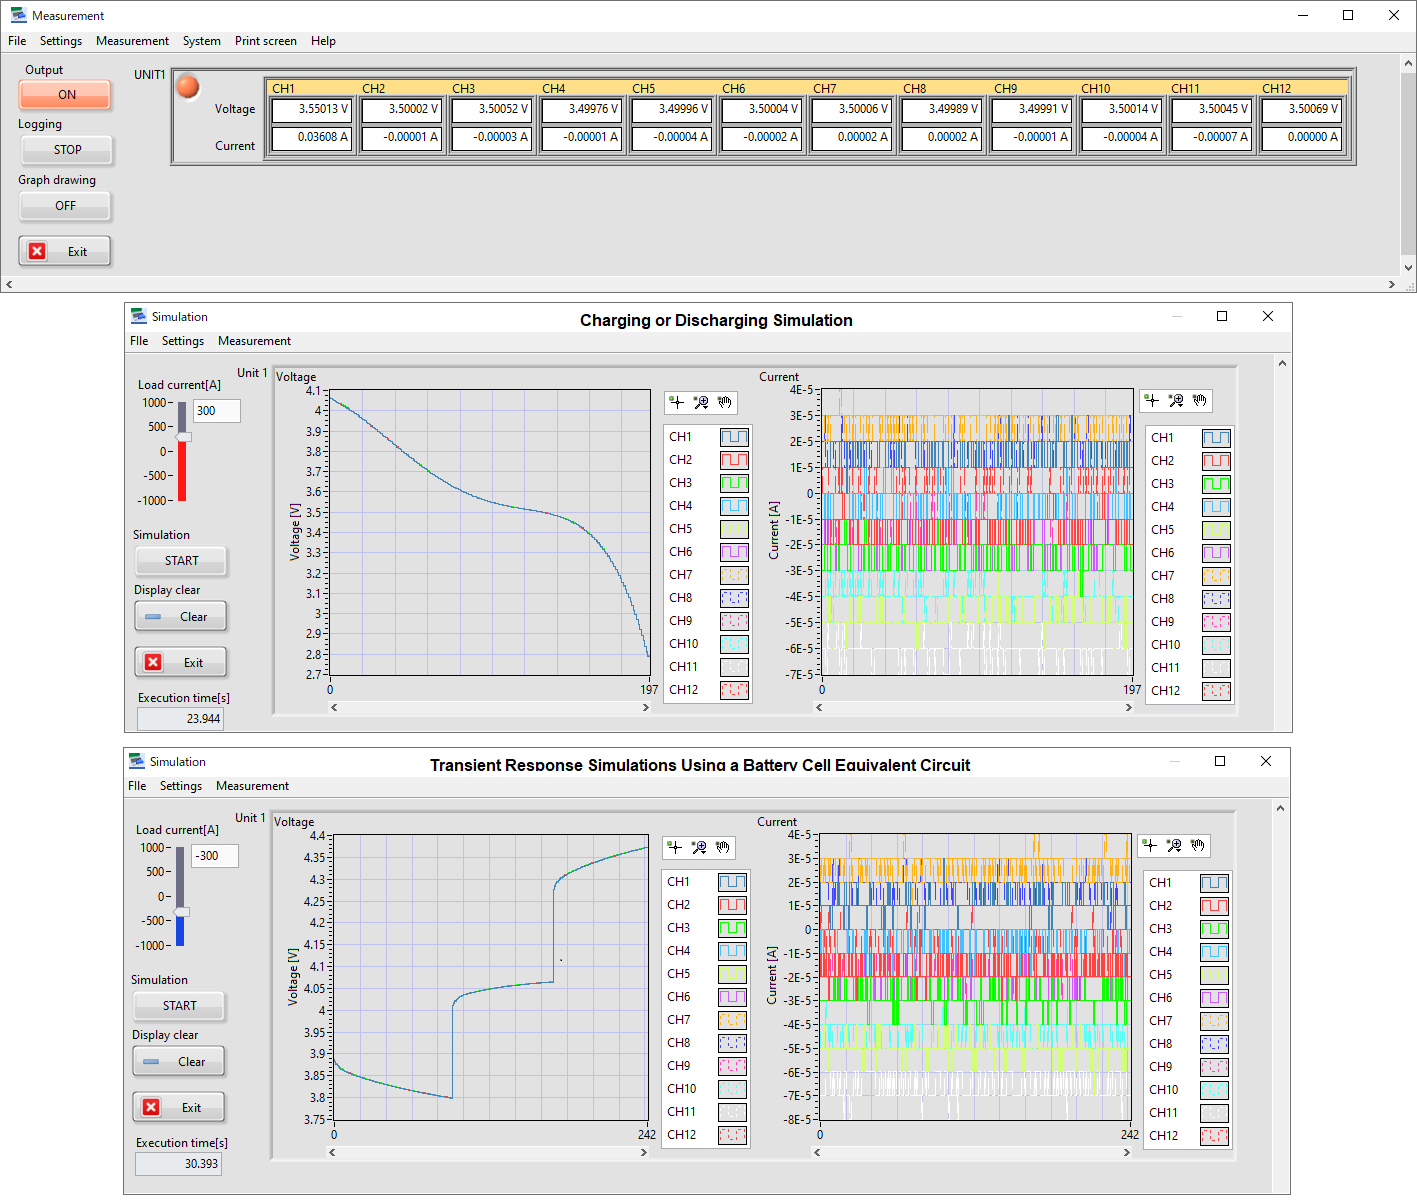Click Measurement window horizontal scrollbar right arrow
Screen dimensions: 1417x1200
pyautogui.click(x=1392, y=285)
